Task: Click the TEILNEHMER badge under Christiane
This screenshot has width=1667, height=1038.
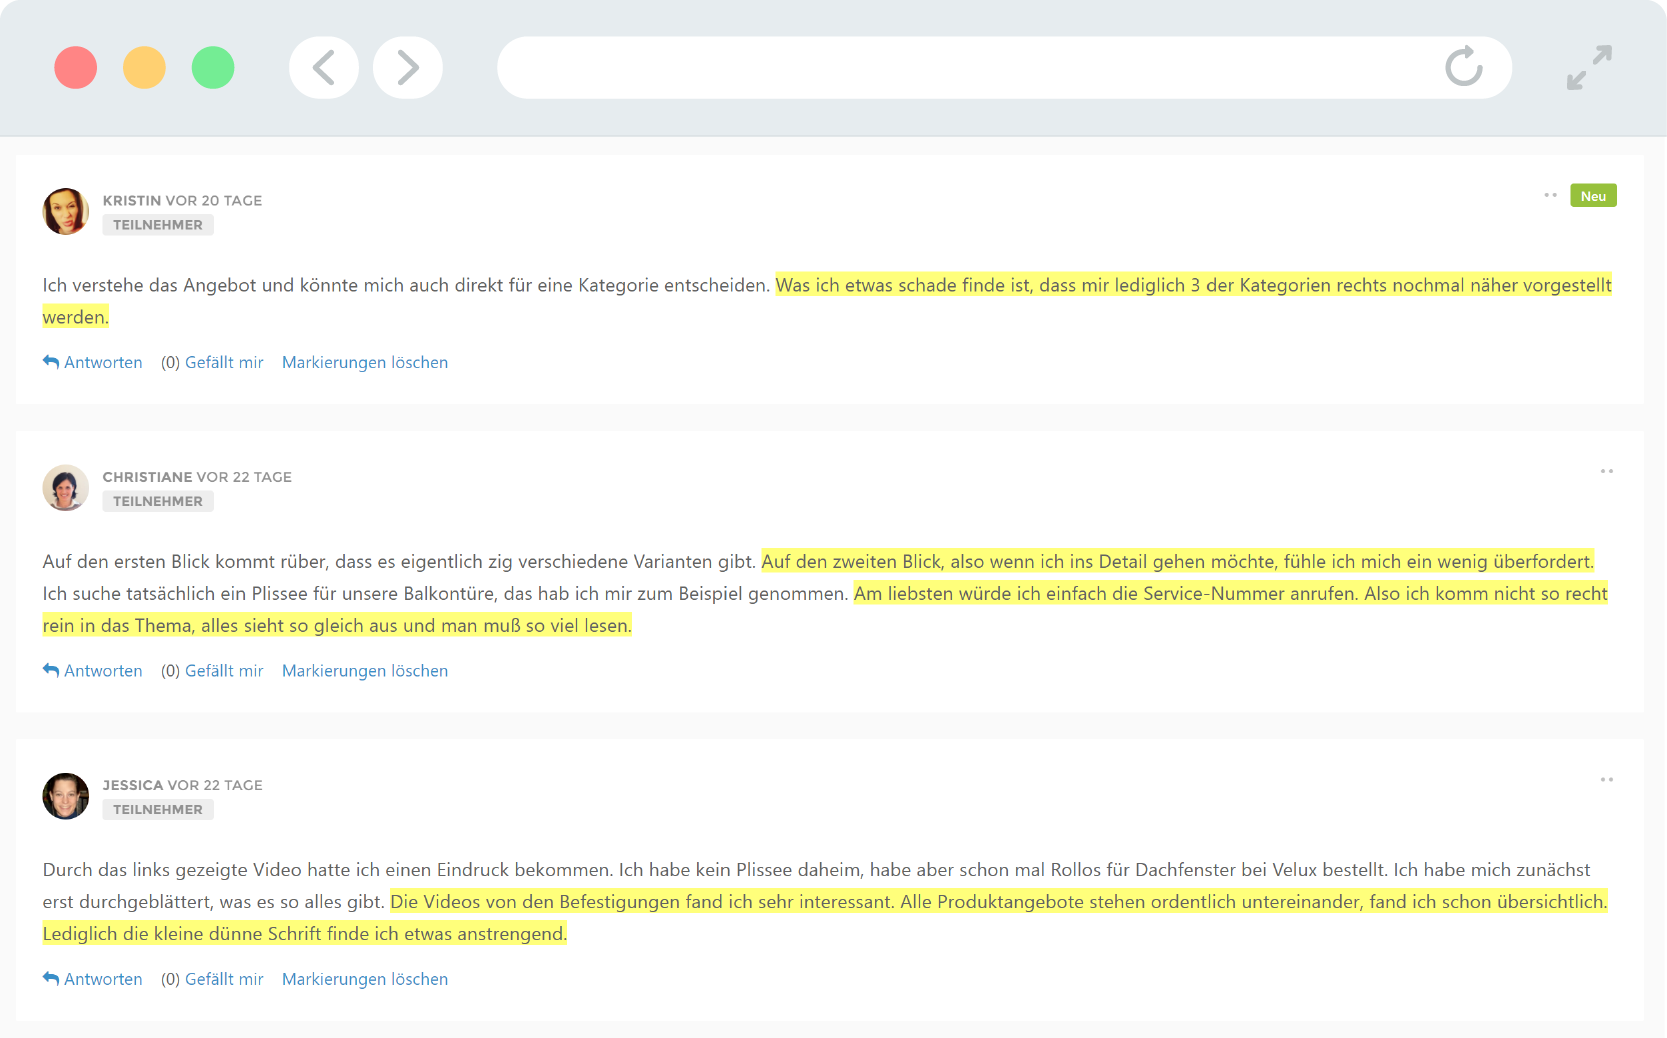Action: point(158,501)
